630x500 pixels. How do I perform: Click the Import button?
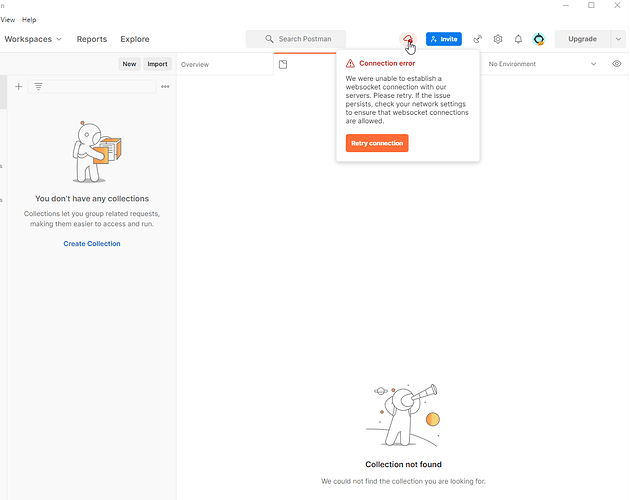pos(157,64)
